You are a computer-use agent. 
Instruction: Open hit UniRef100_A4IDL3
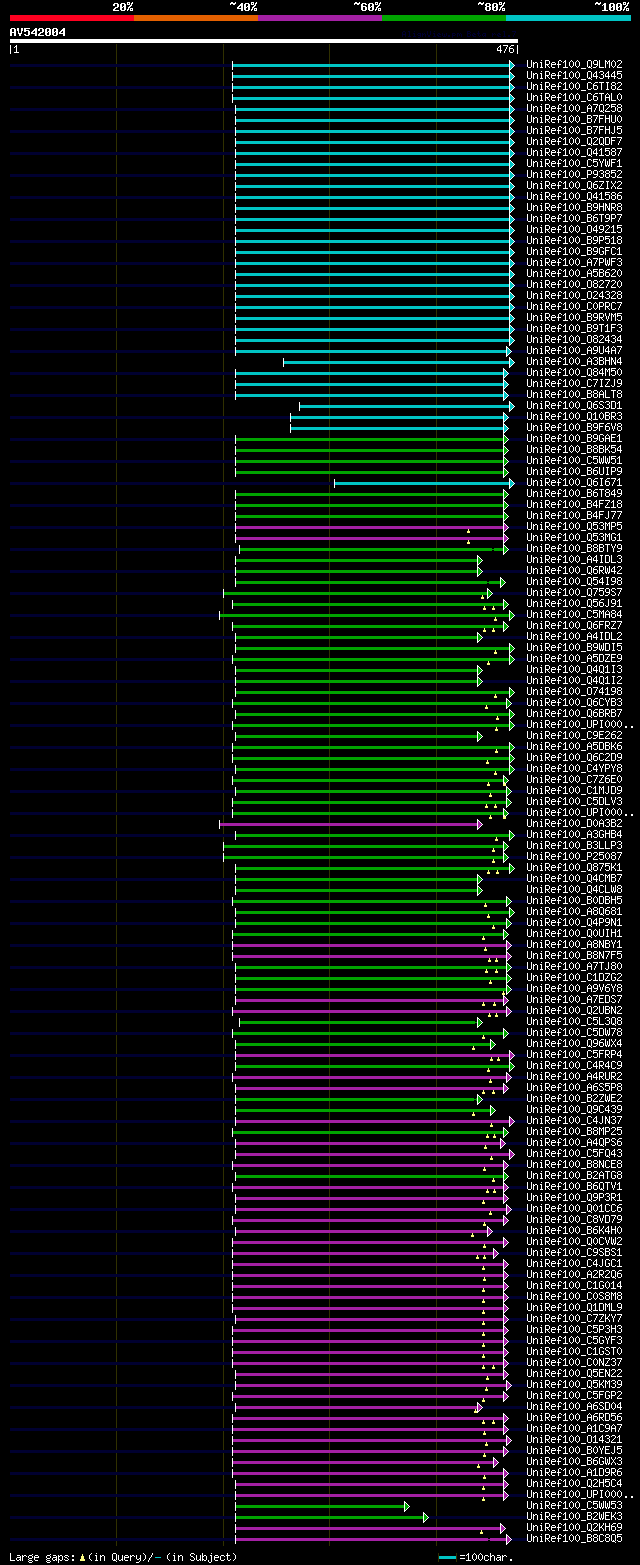pos(574,559)
